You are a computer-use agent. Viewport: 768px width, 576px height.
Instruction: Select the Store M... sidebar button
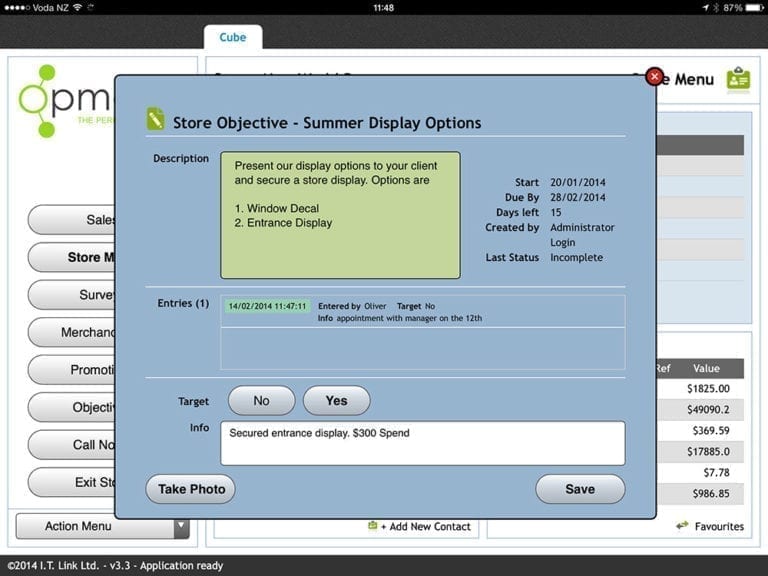coord(72,257)
